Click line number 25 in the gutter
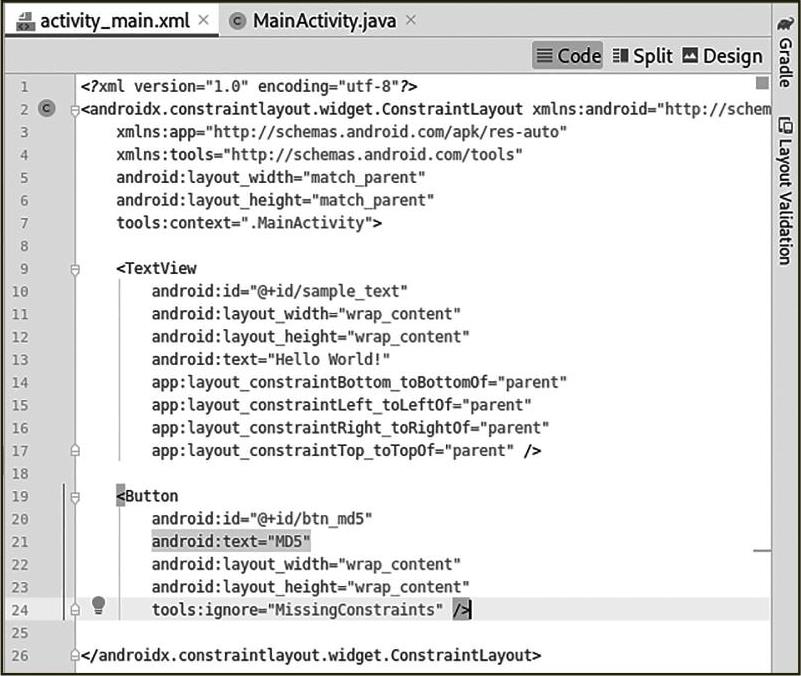The width and height of the screenshot is (801, 676). tap(20, 633)
